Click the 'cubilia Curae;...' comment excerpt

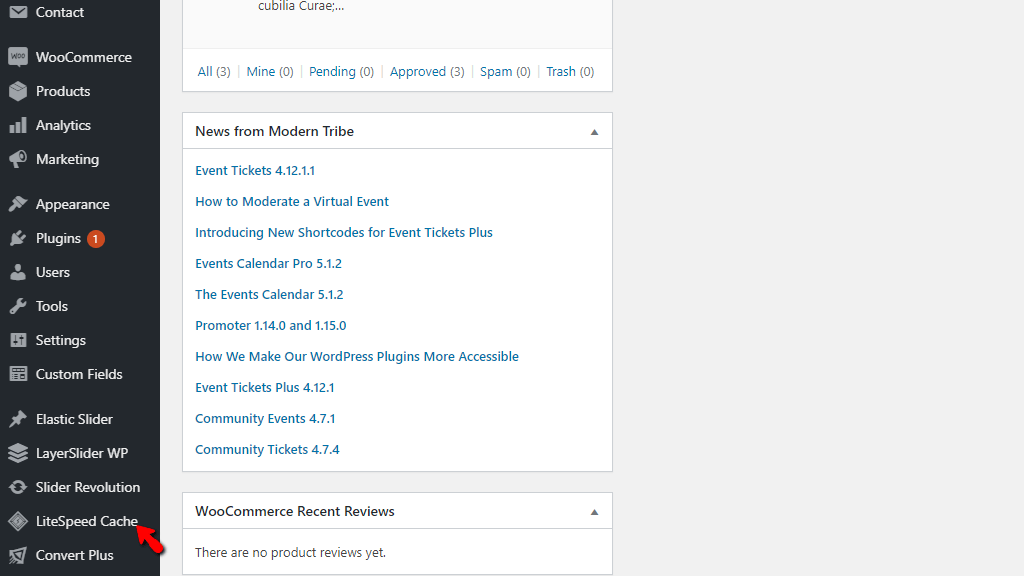coord(301,7)
